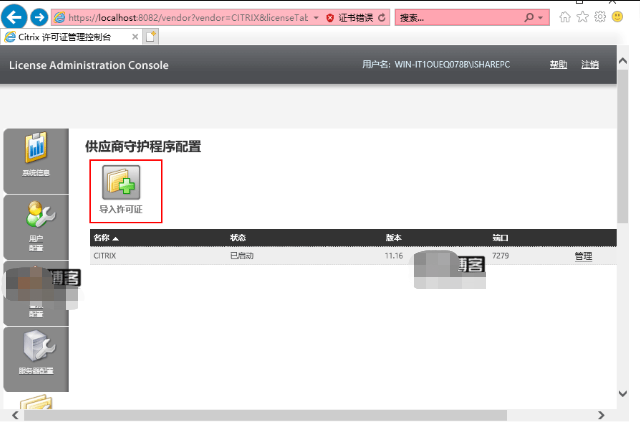The width and height of the screenshot is (640, 427).
Task: Click the vertical scrollbar down arrow
Action: (x=623, y=394)
